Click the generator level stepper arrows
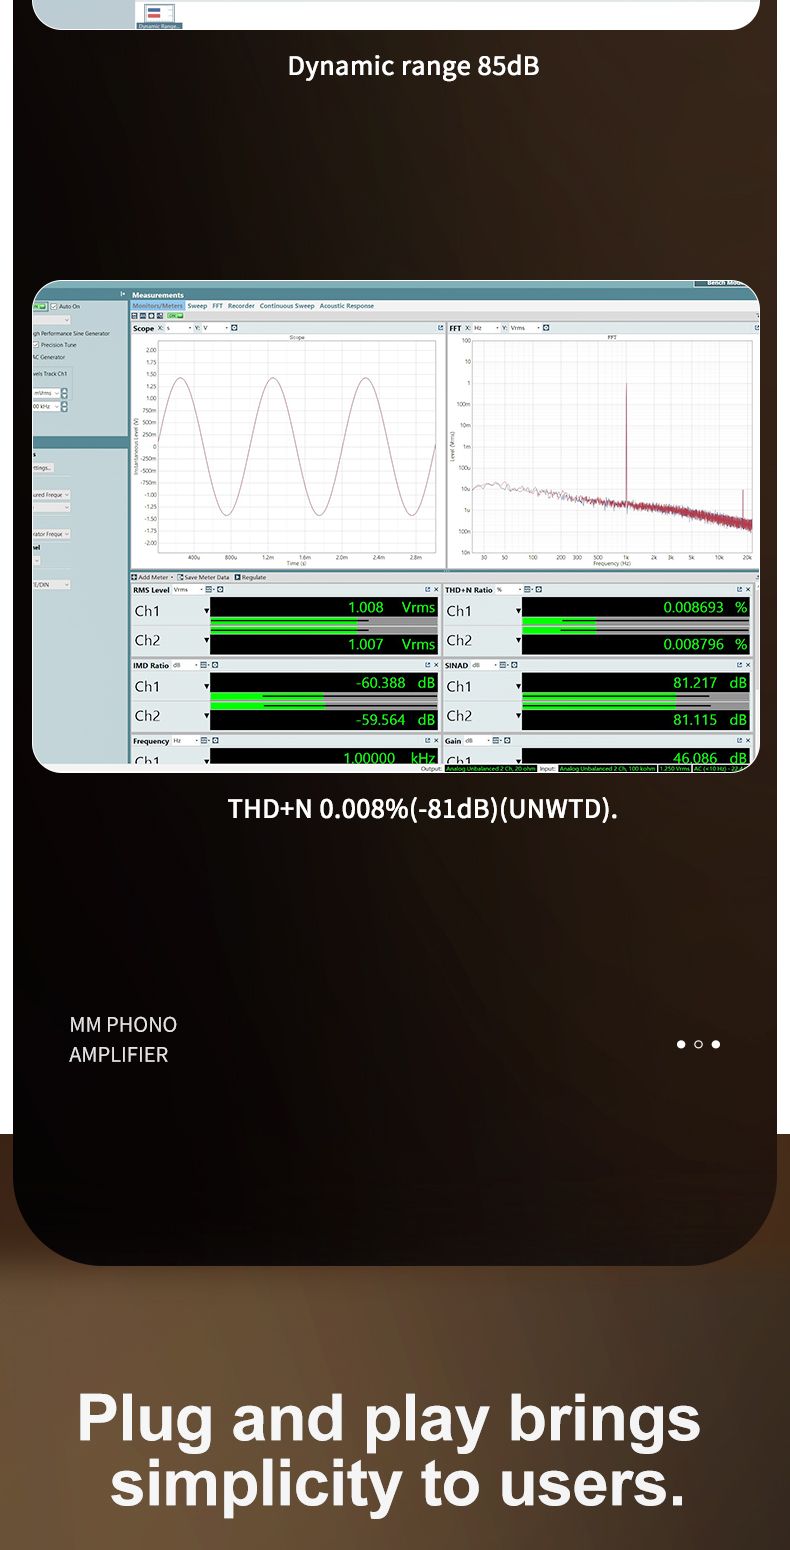The image size is (790, 1550). tap(65, 393)
